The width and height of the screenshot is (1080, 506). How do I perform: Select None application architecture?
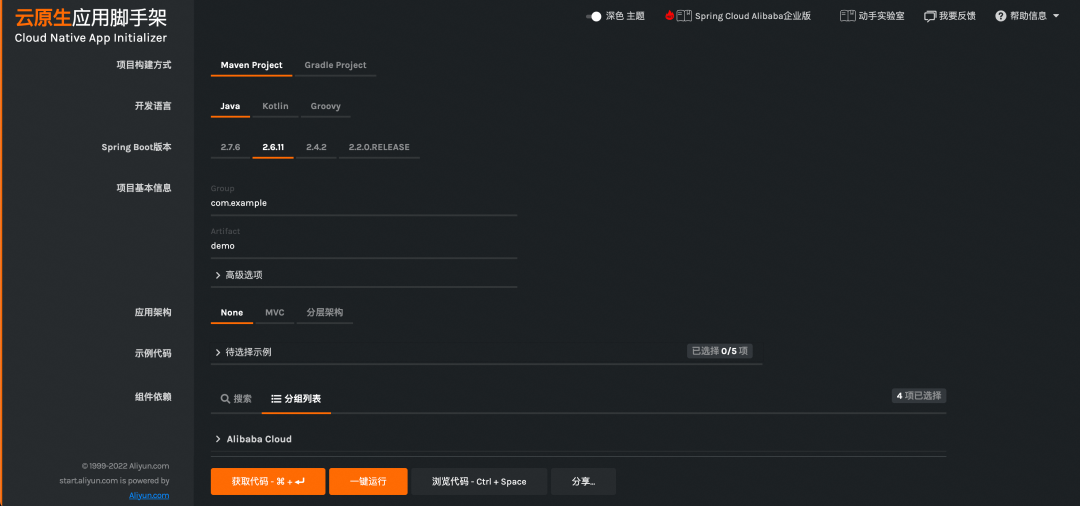pyautogui.click(x=231, y=313)
